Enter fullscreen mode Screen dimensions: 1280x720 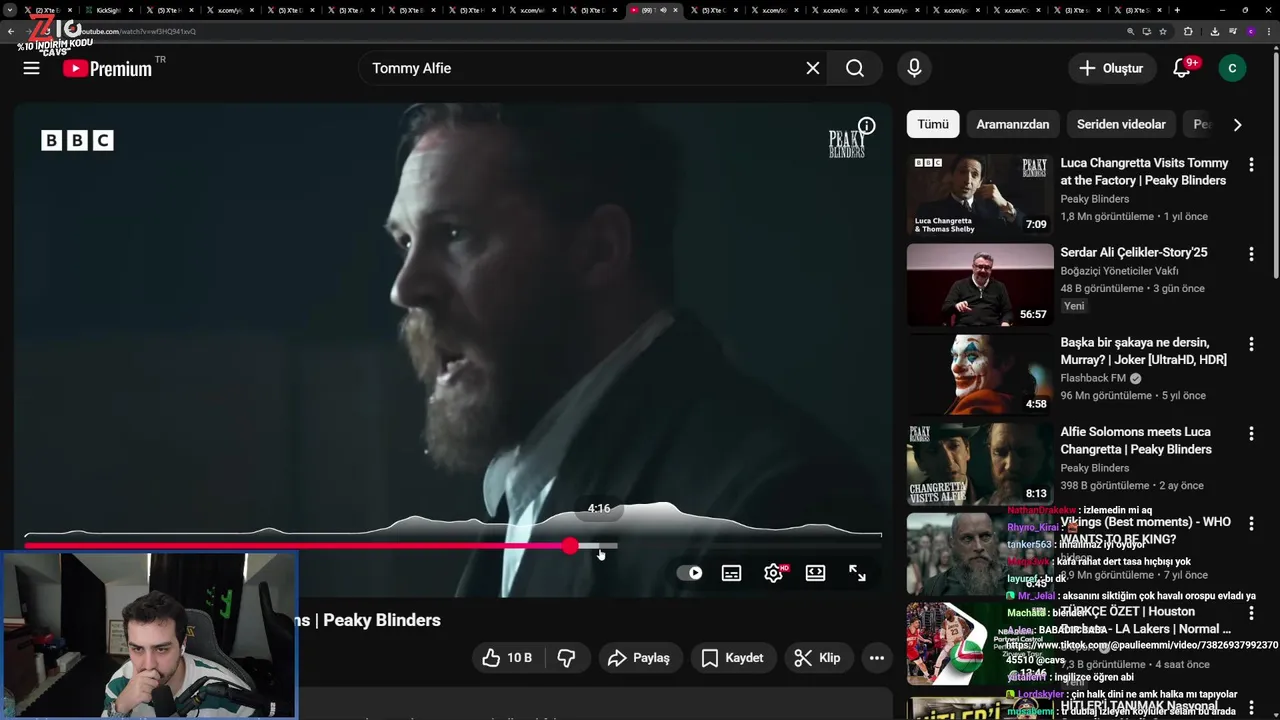[x=858, y=573]
